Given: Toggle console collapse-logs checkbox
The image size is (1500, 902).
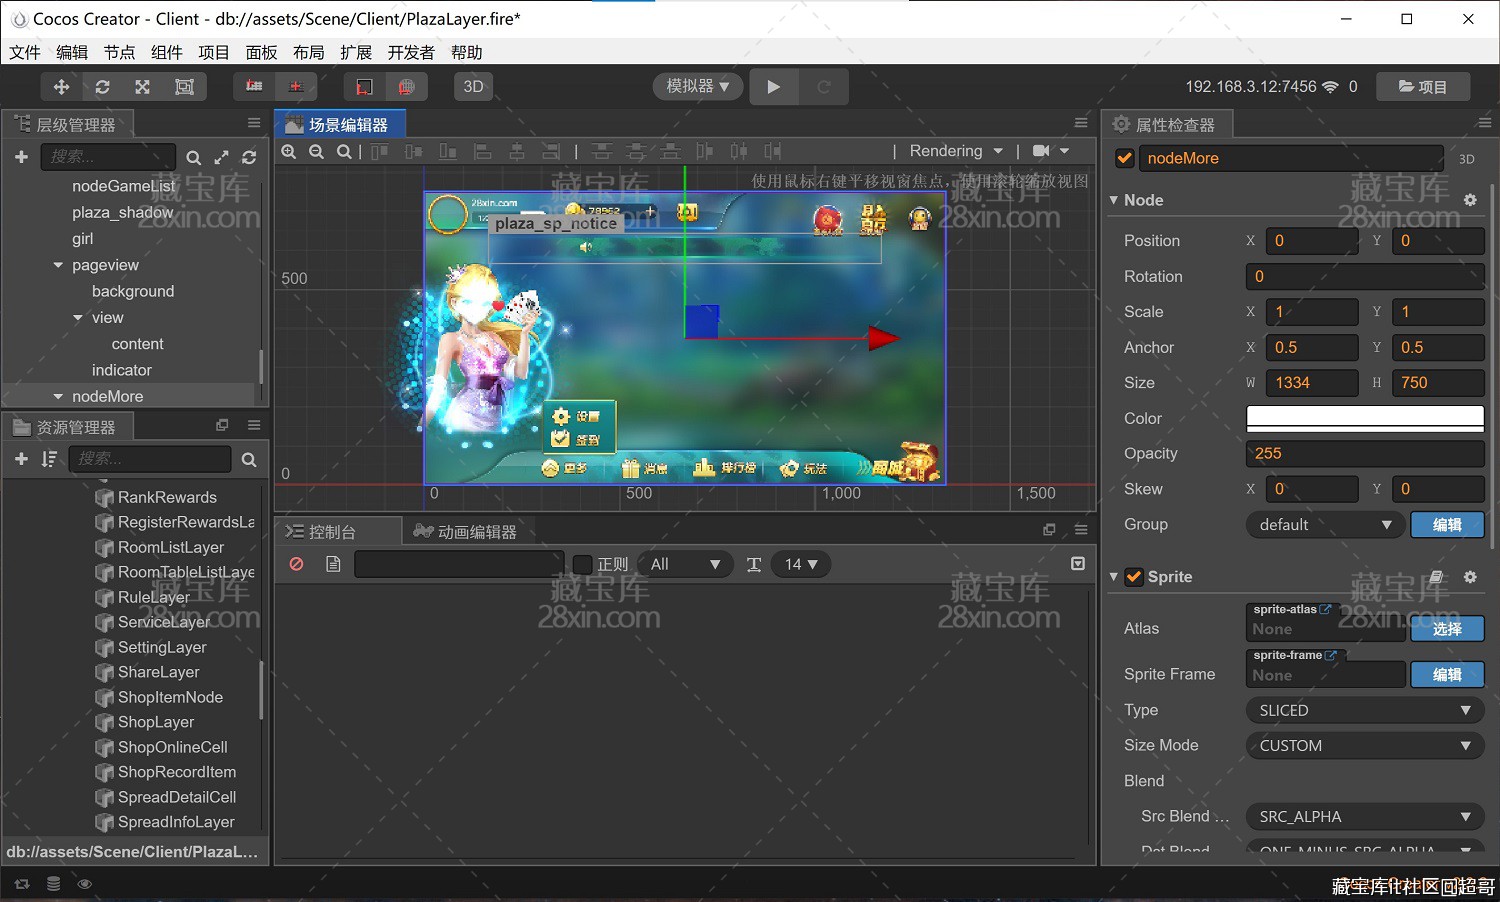Looking at the screenshot, I should (x=1078, y=564).
